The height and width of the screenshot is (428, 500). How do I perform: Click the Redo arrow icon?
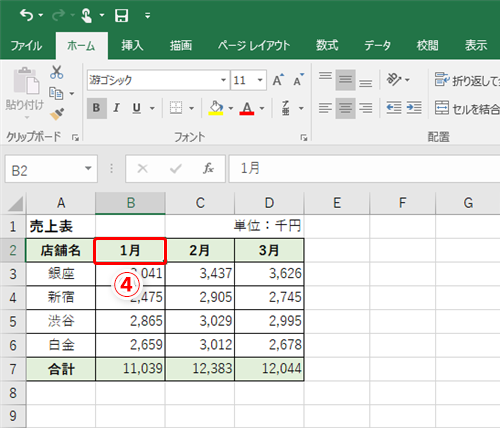[58, 15]
